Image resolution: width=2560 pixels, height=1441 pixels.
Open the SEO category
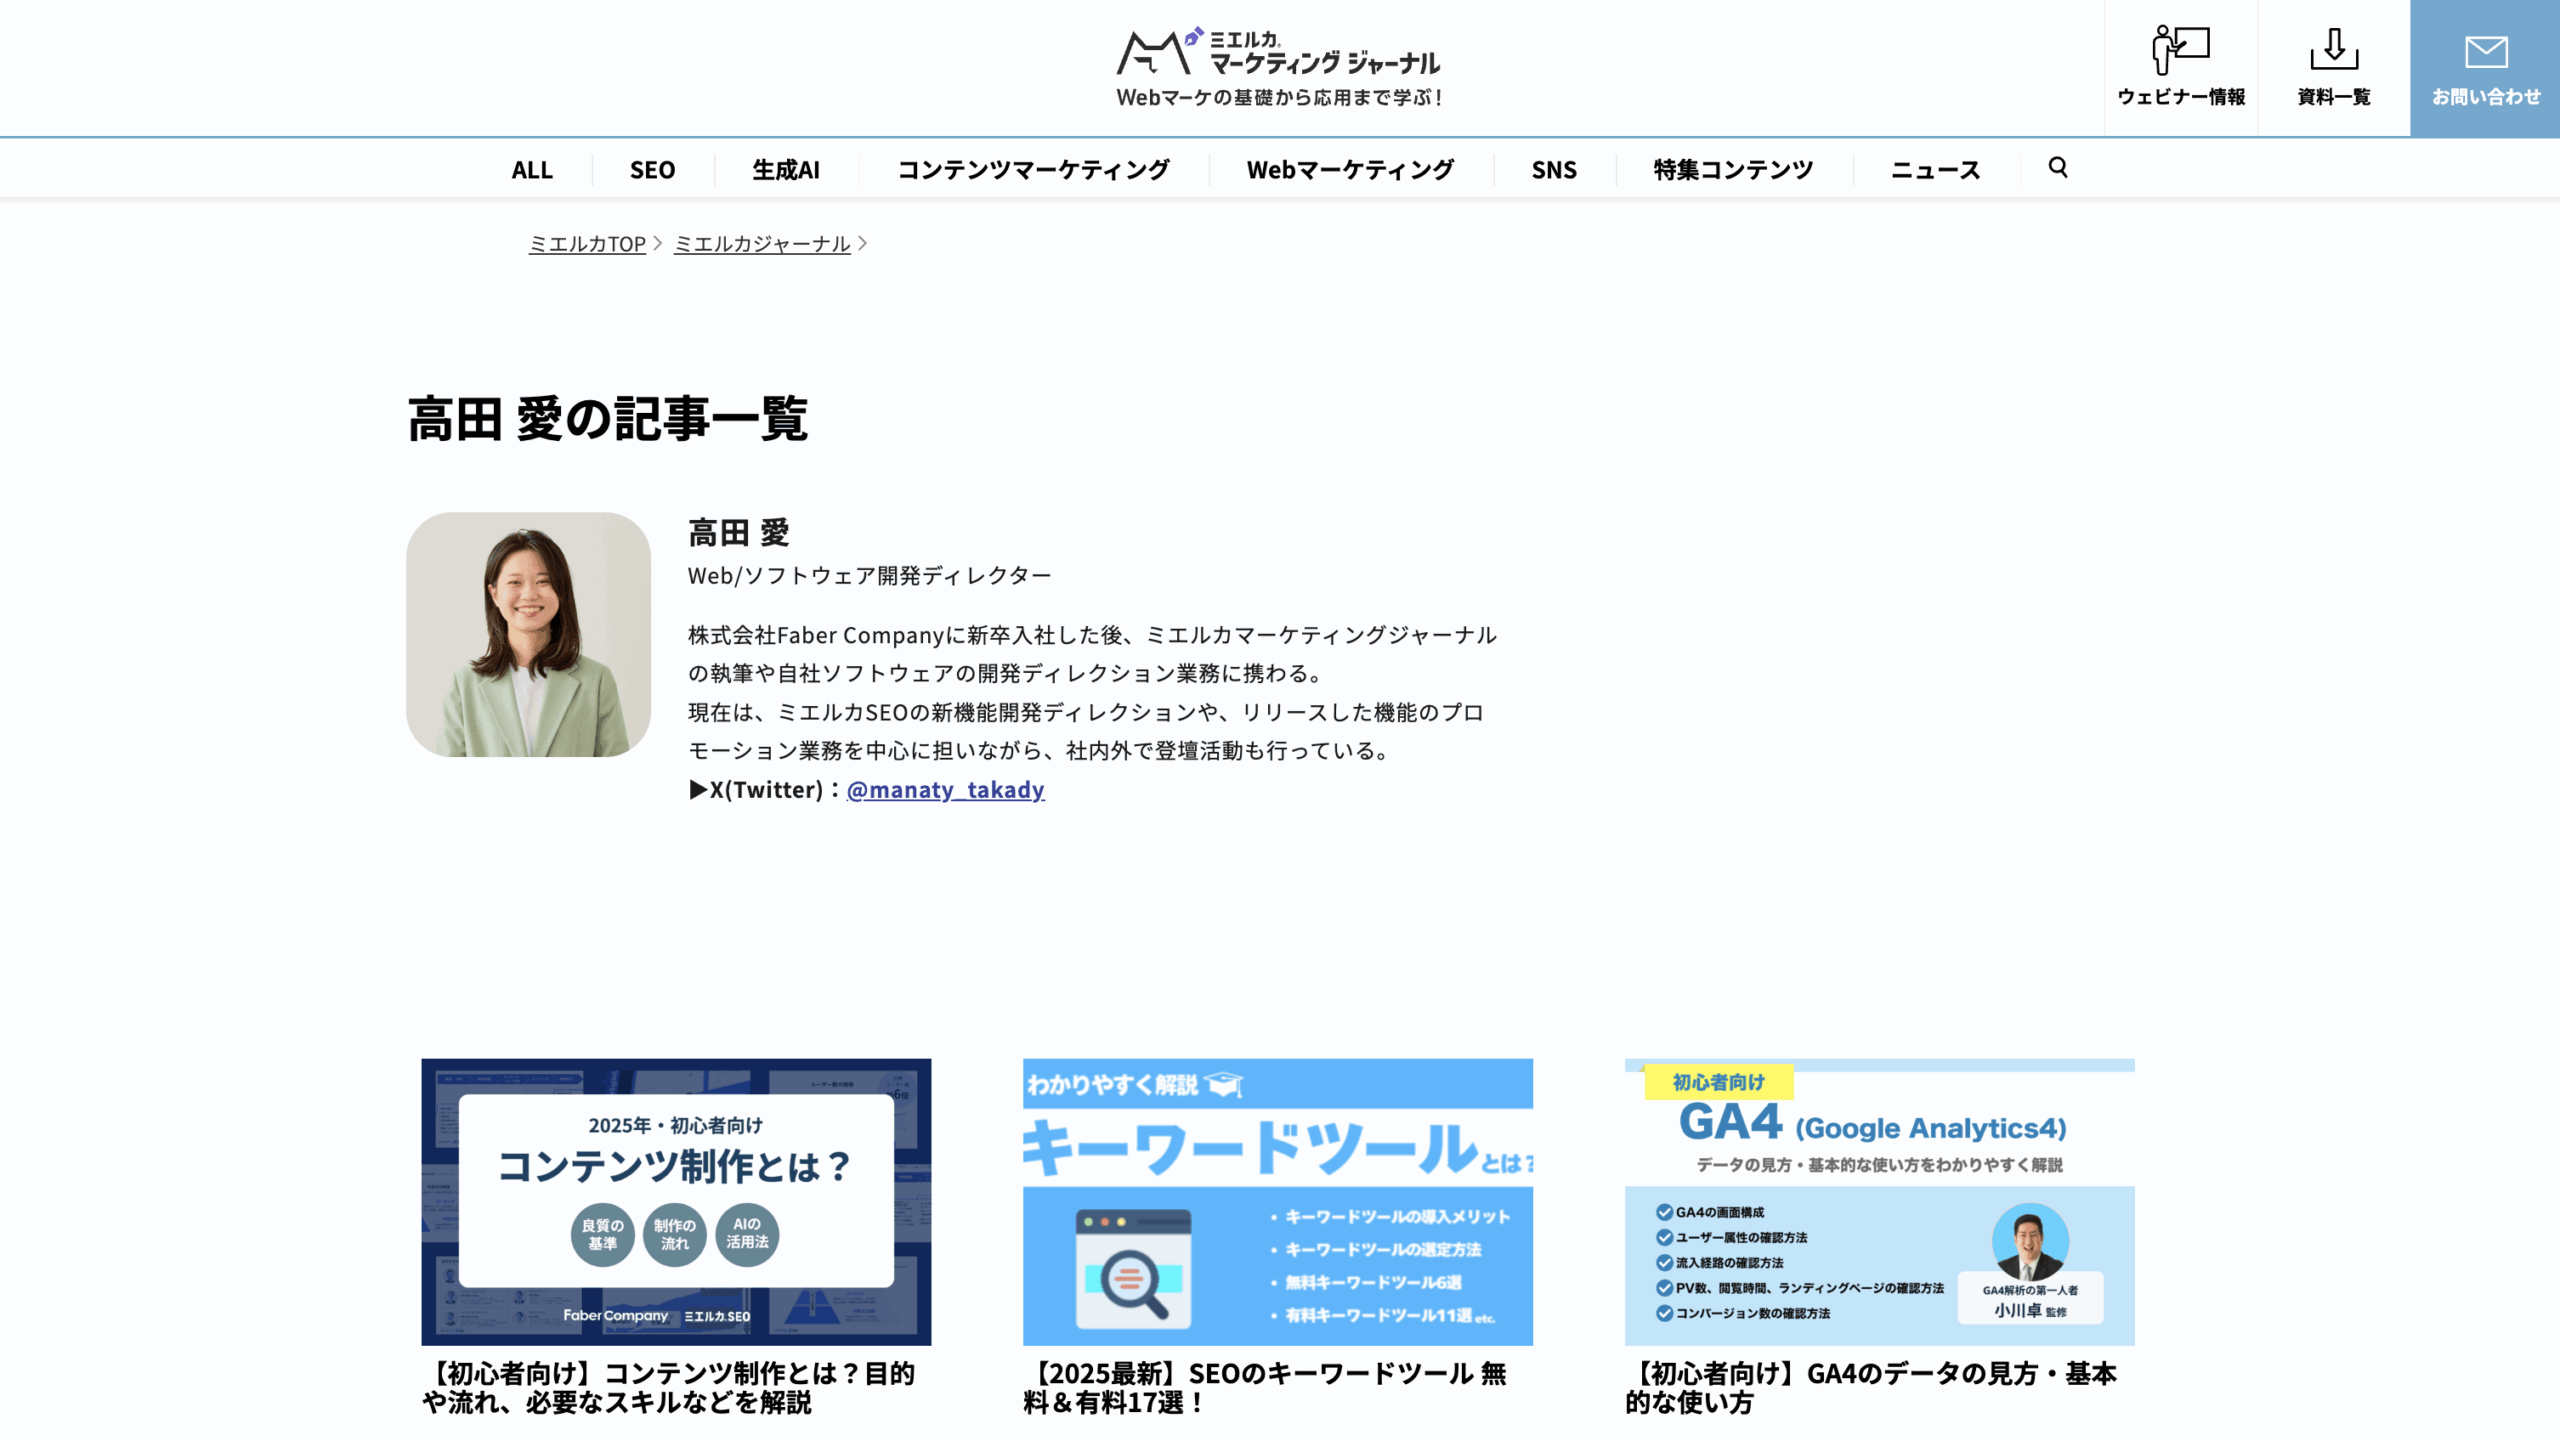[x=652, y=170]
